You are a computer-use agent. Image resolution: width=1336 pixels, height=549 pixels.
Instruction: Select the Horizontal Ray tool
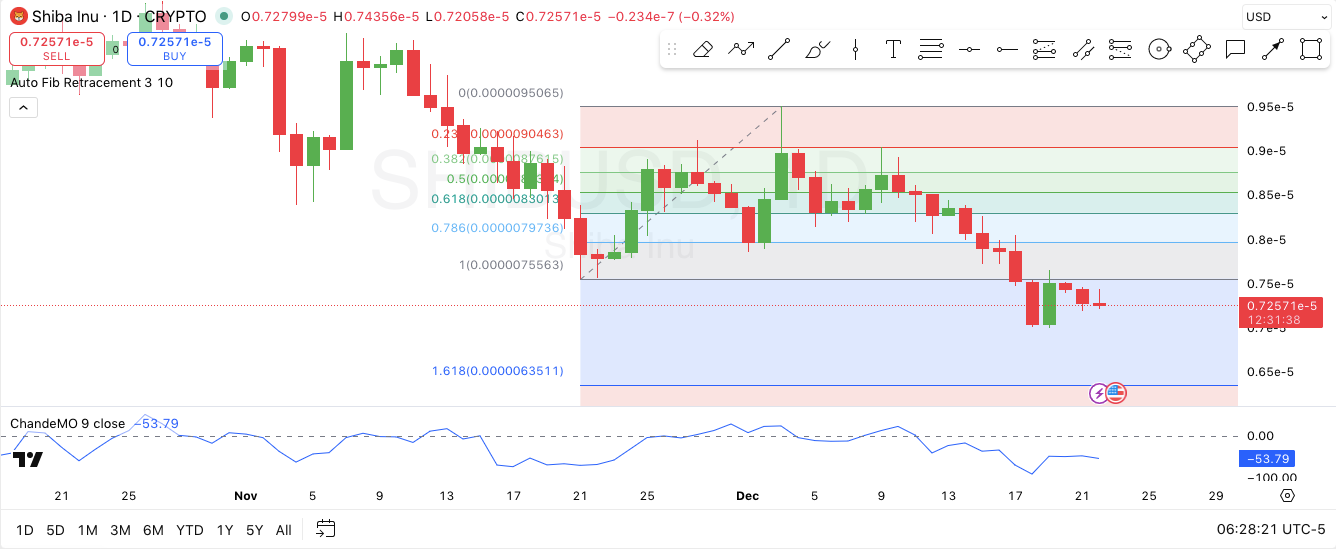pos(1007,49)
